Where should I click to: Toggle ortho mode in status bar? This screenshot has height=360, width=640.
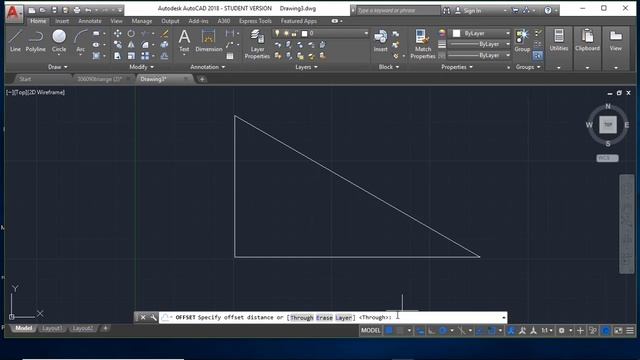(431, 331)
